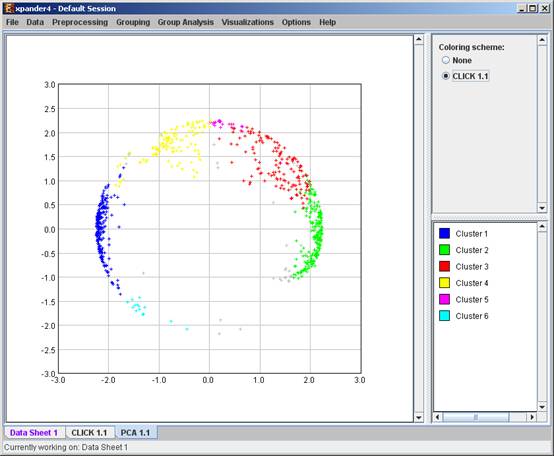Click the coloring scheme panel scroll-down arrow
The height and width of the screenshot is (456, 554).
pos(542,208)
